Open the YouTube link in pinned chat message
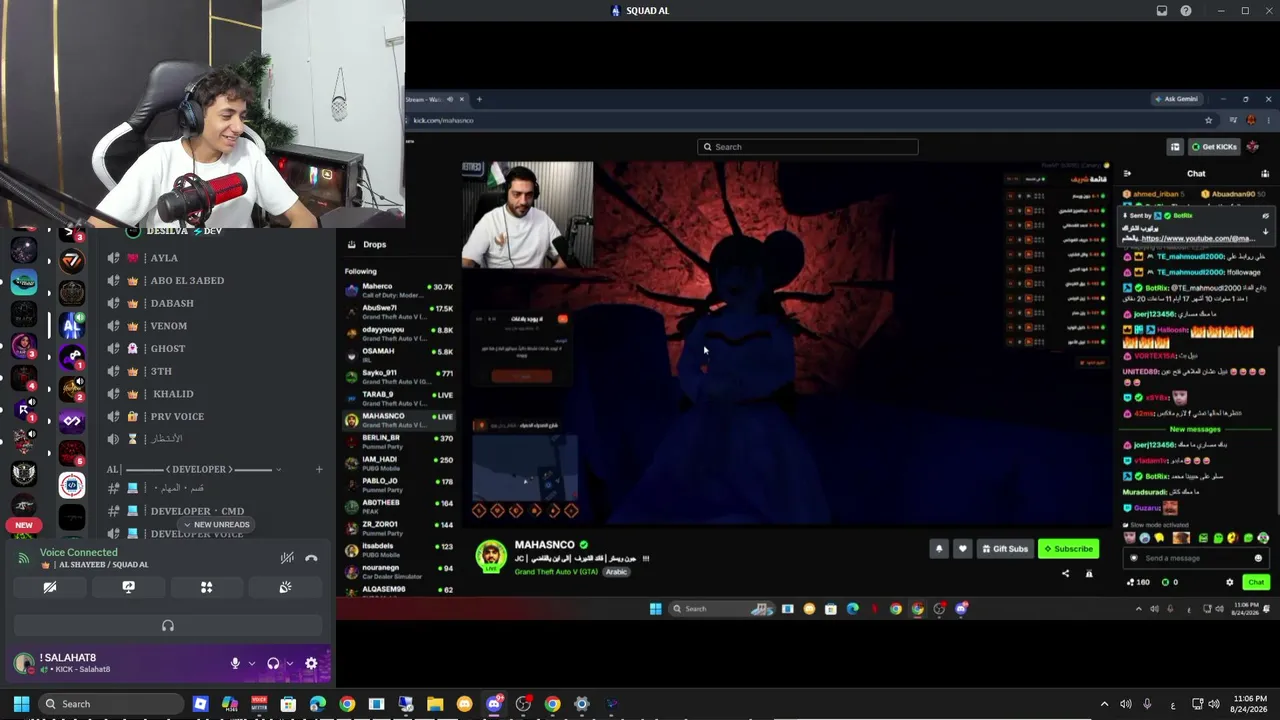 1197,239
